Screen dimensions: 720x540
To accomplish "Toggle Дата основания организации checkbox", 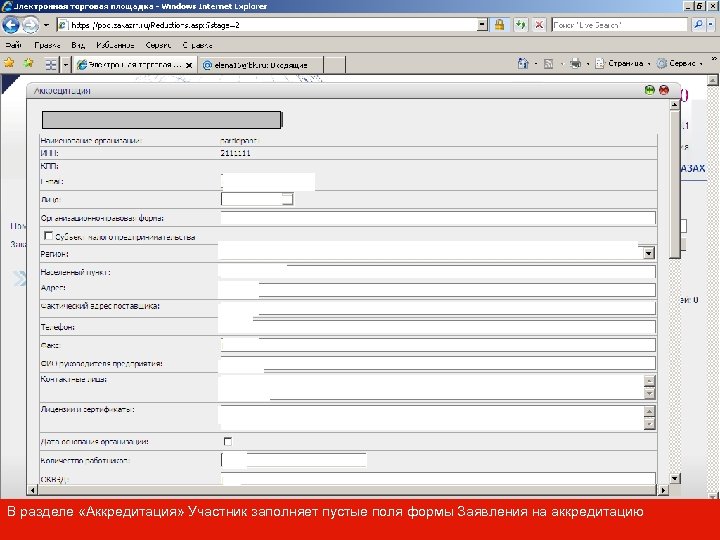I will [x=228, y=441].
